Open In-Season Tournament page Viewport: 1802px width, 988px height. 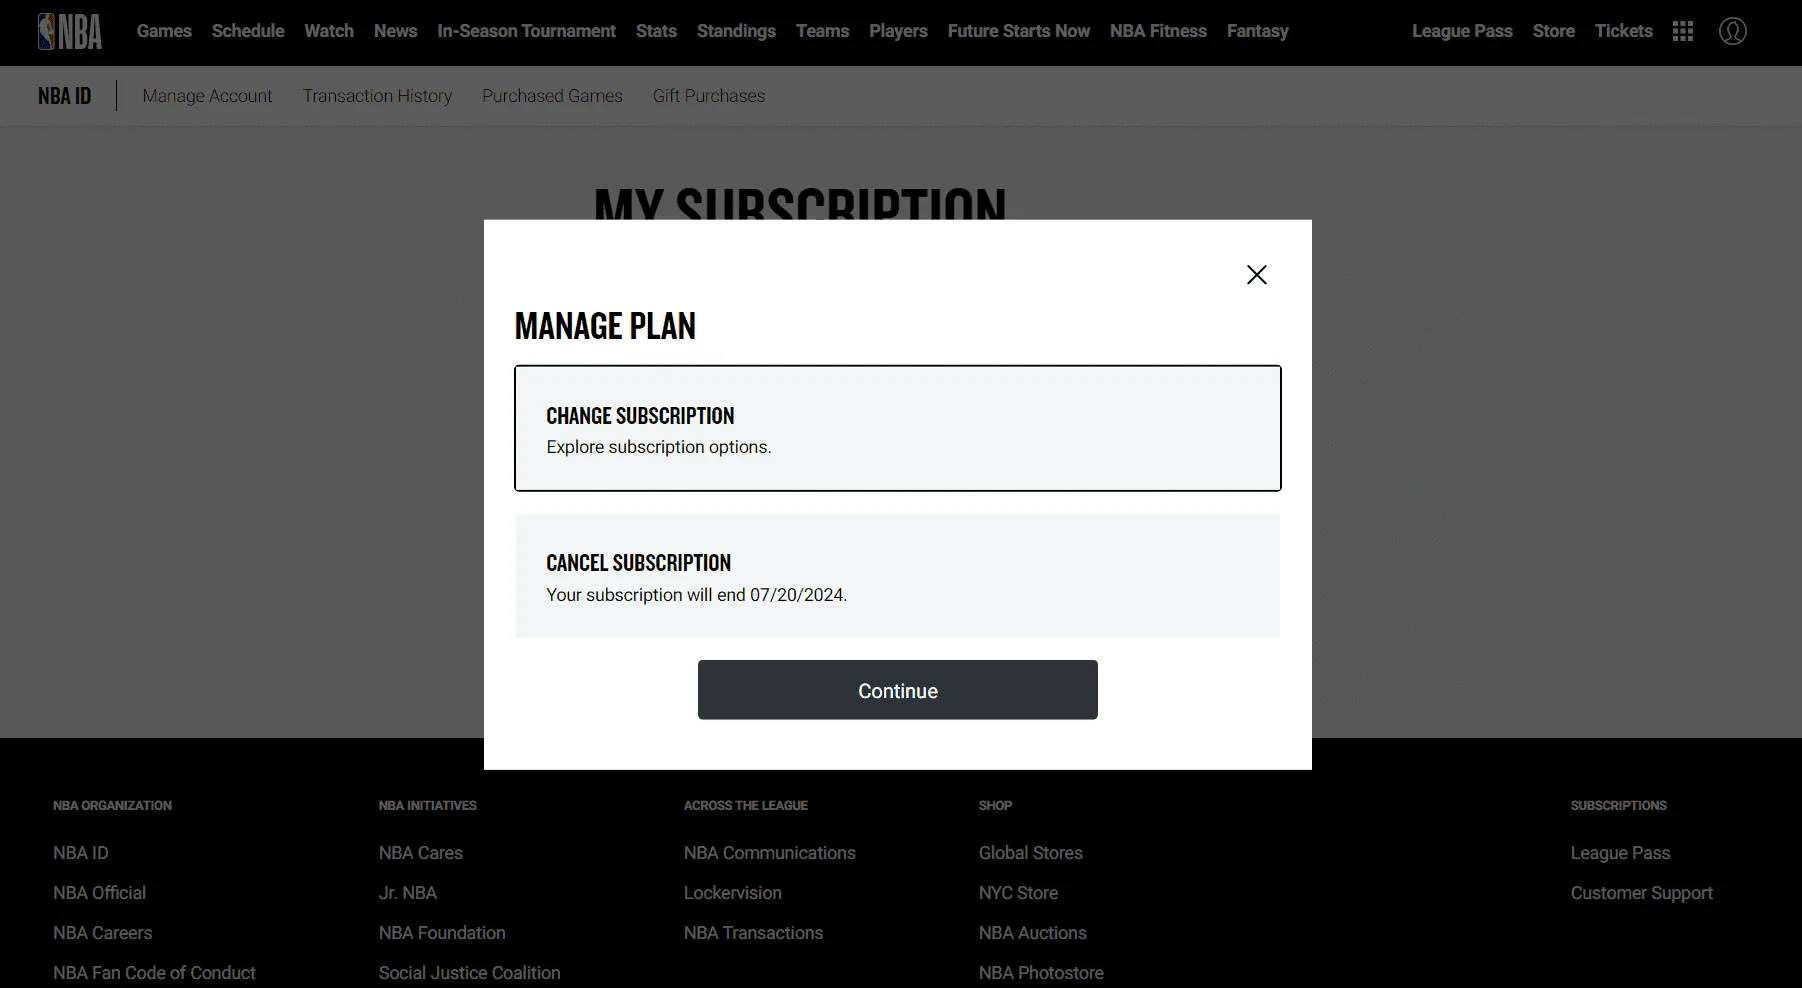tap(526, 31)
